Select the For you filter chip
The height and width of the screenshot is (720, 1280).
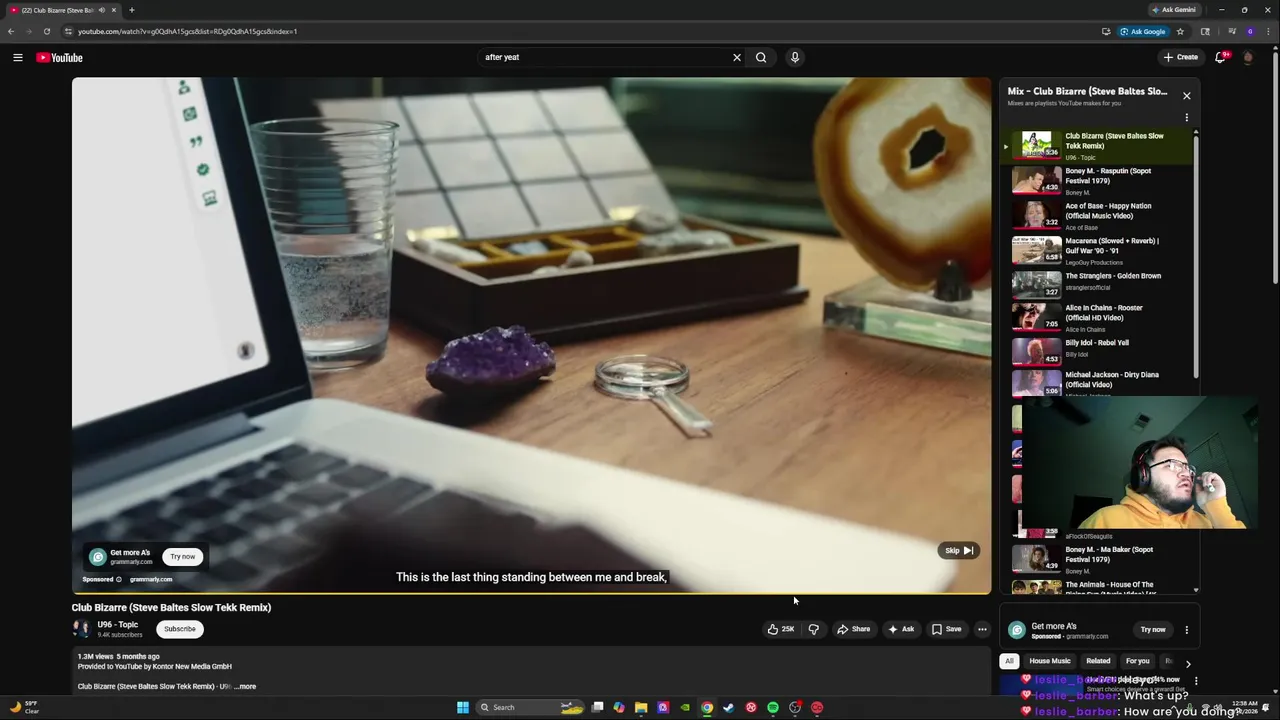[x=1138, y=661]
